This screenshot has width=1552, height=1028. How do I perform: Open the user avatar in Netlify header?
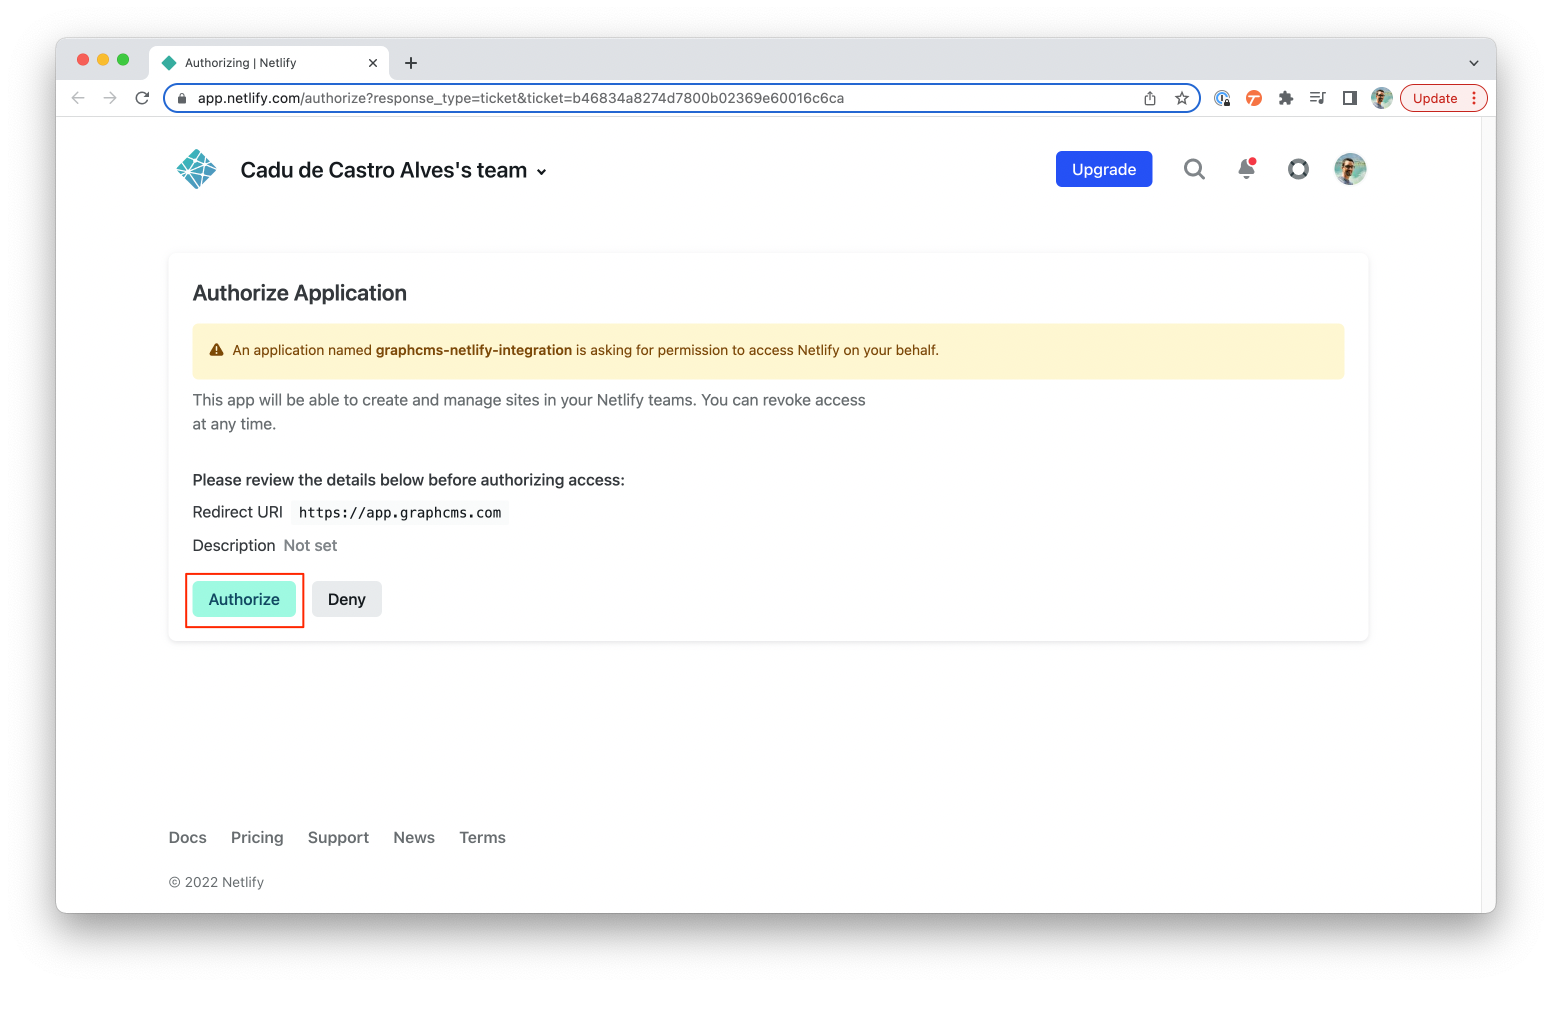1350,169
